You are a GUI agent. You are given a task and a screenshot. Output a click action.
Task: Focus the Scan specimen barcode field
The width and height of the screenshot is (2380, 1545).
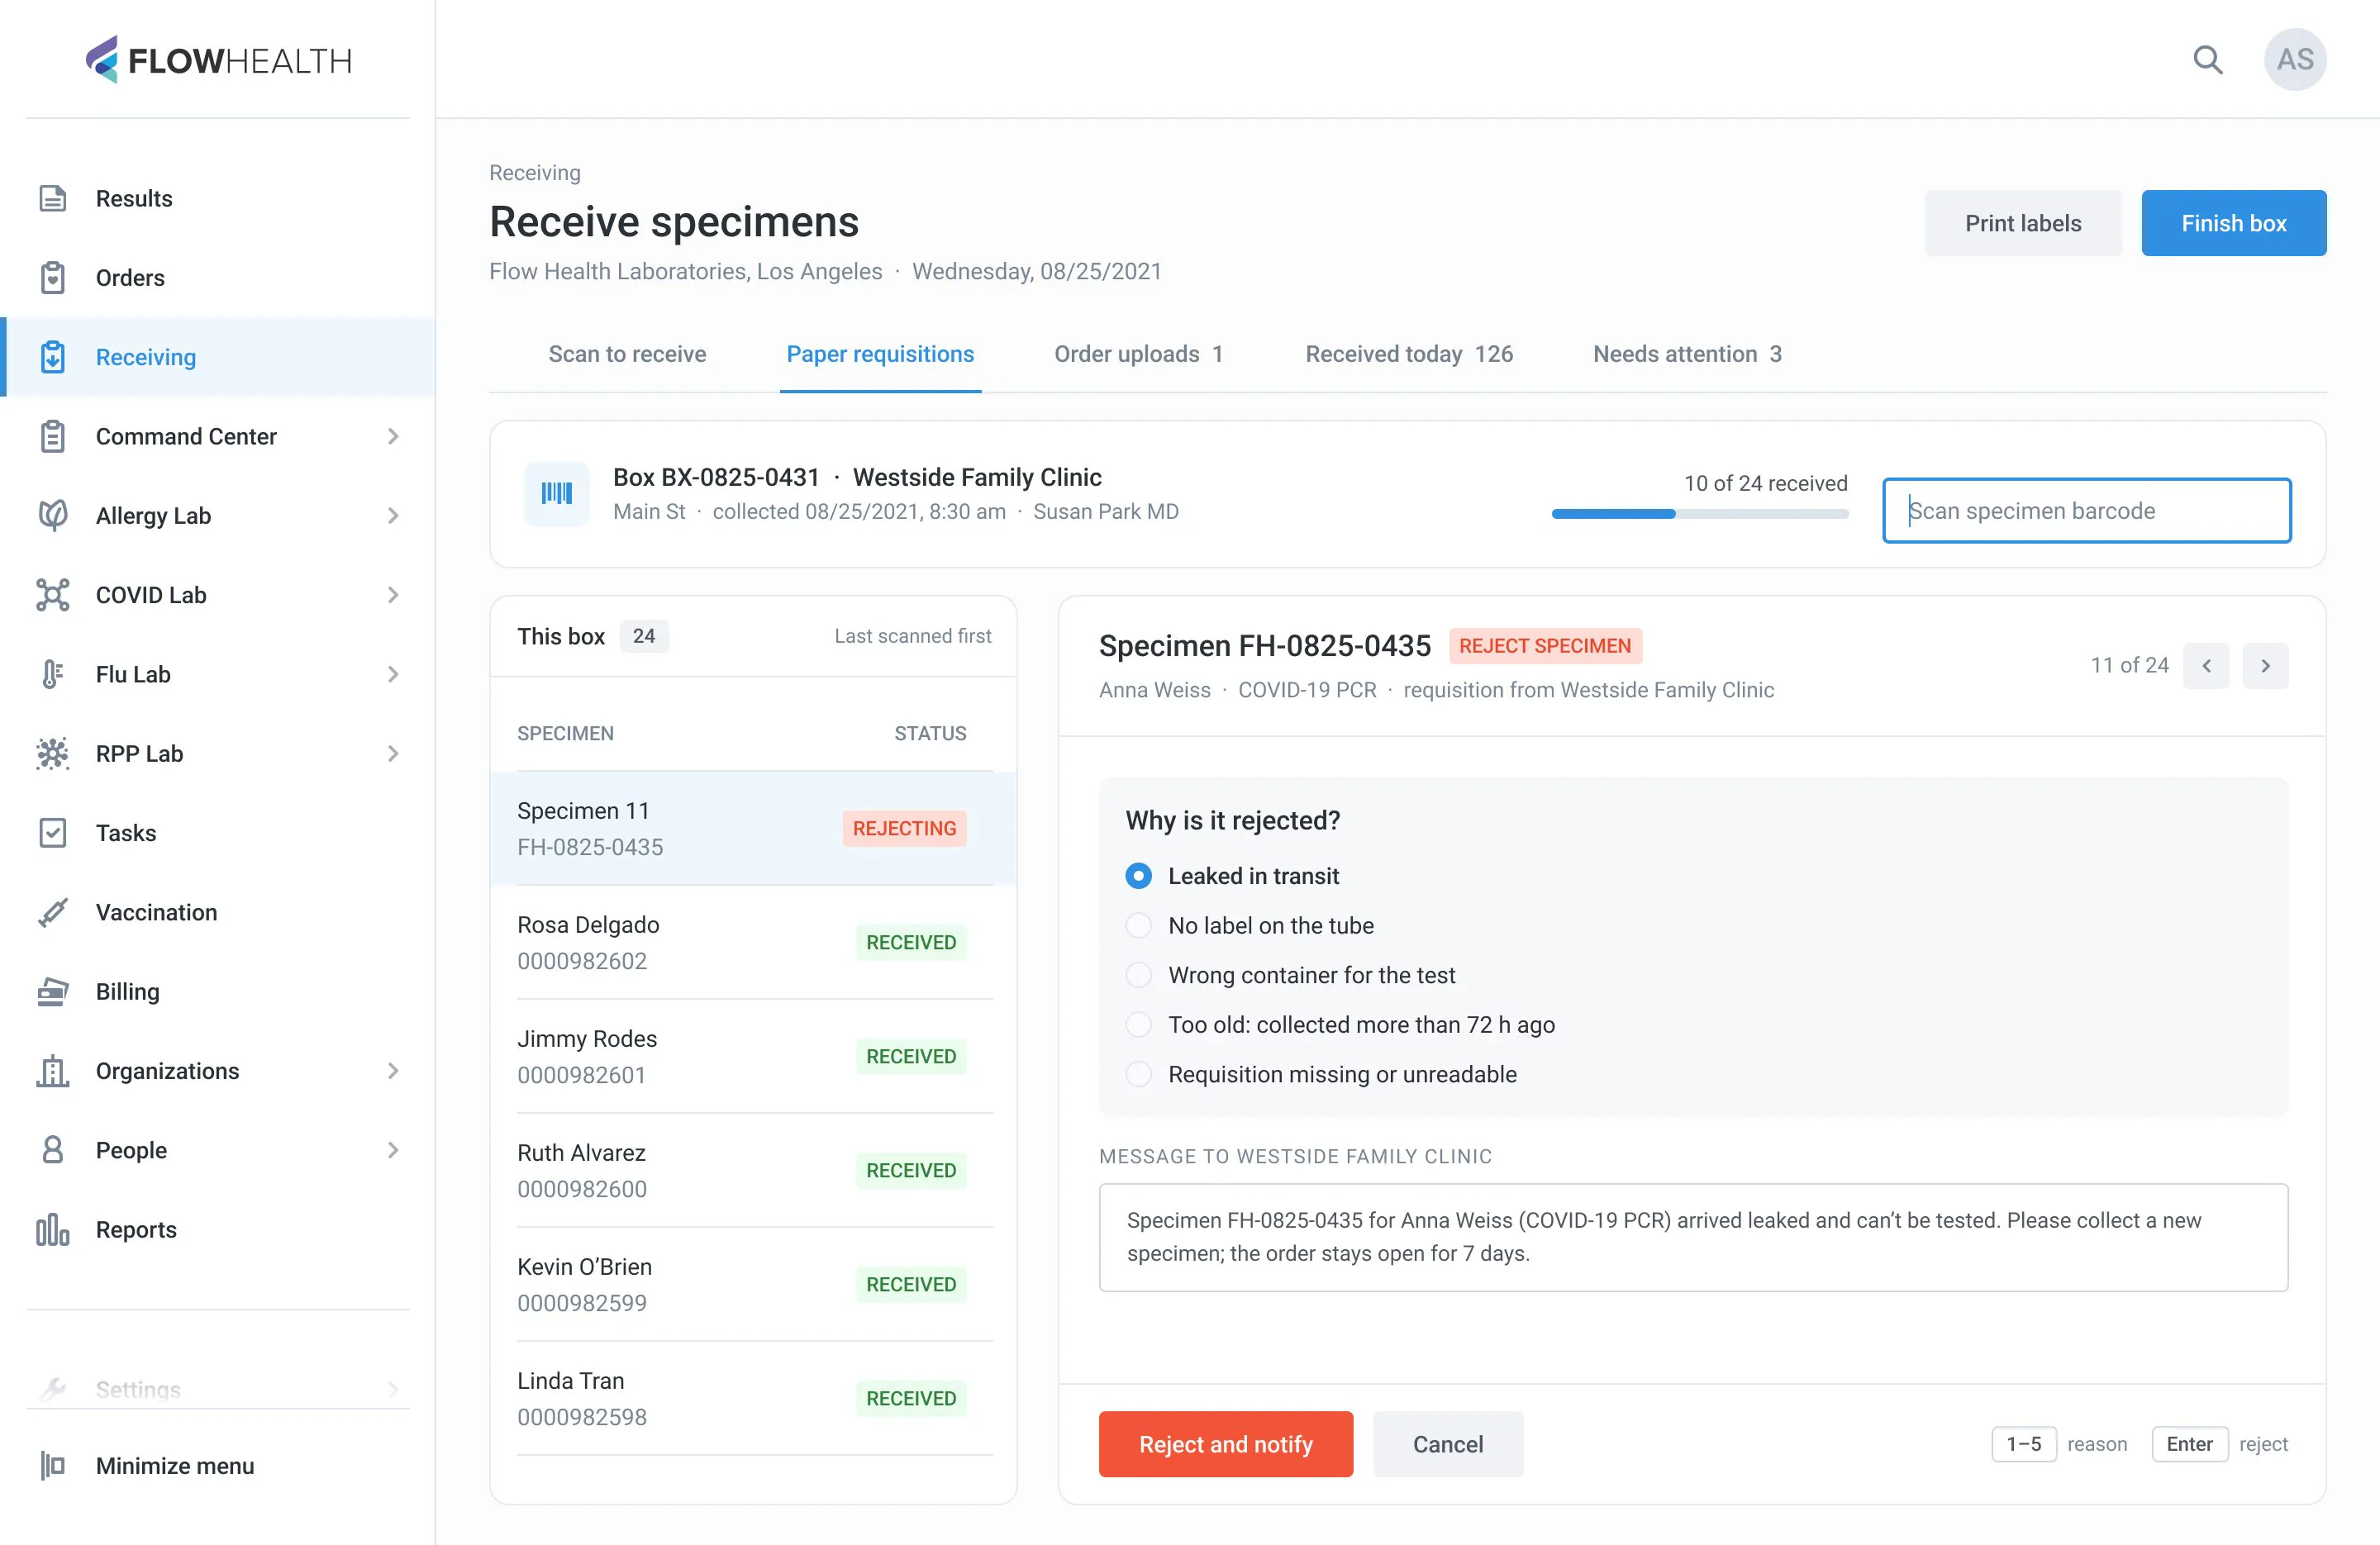(x=2087, y=511)
